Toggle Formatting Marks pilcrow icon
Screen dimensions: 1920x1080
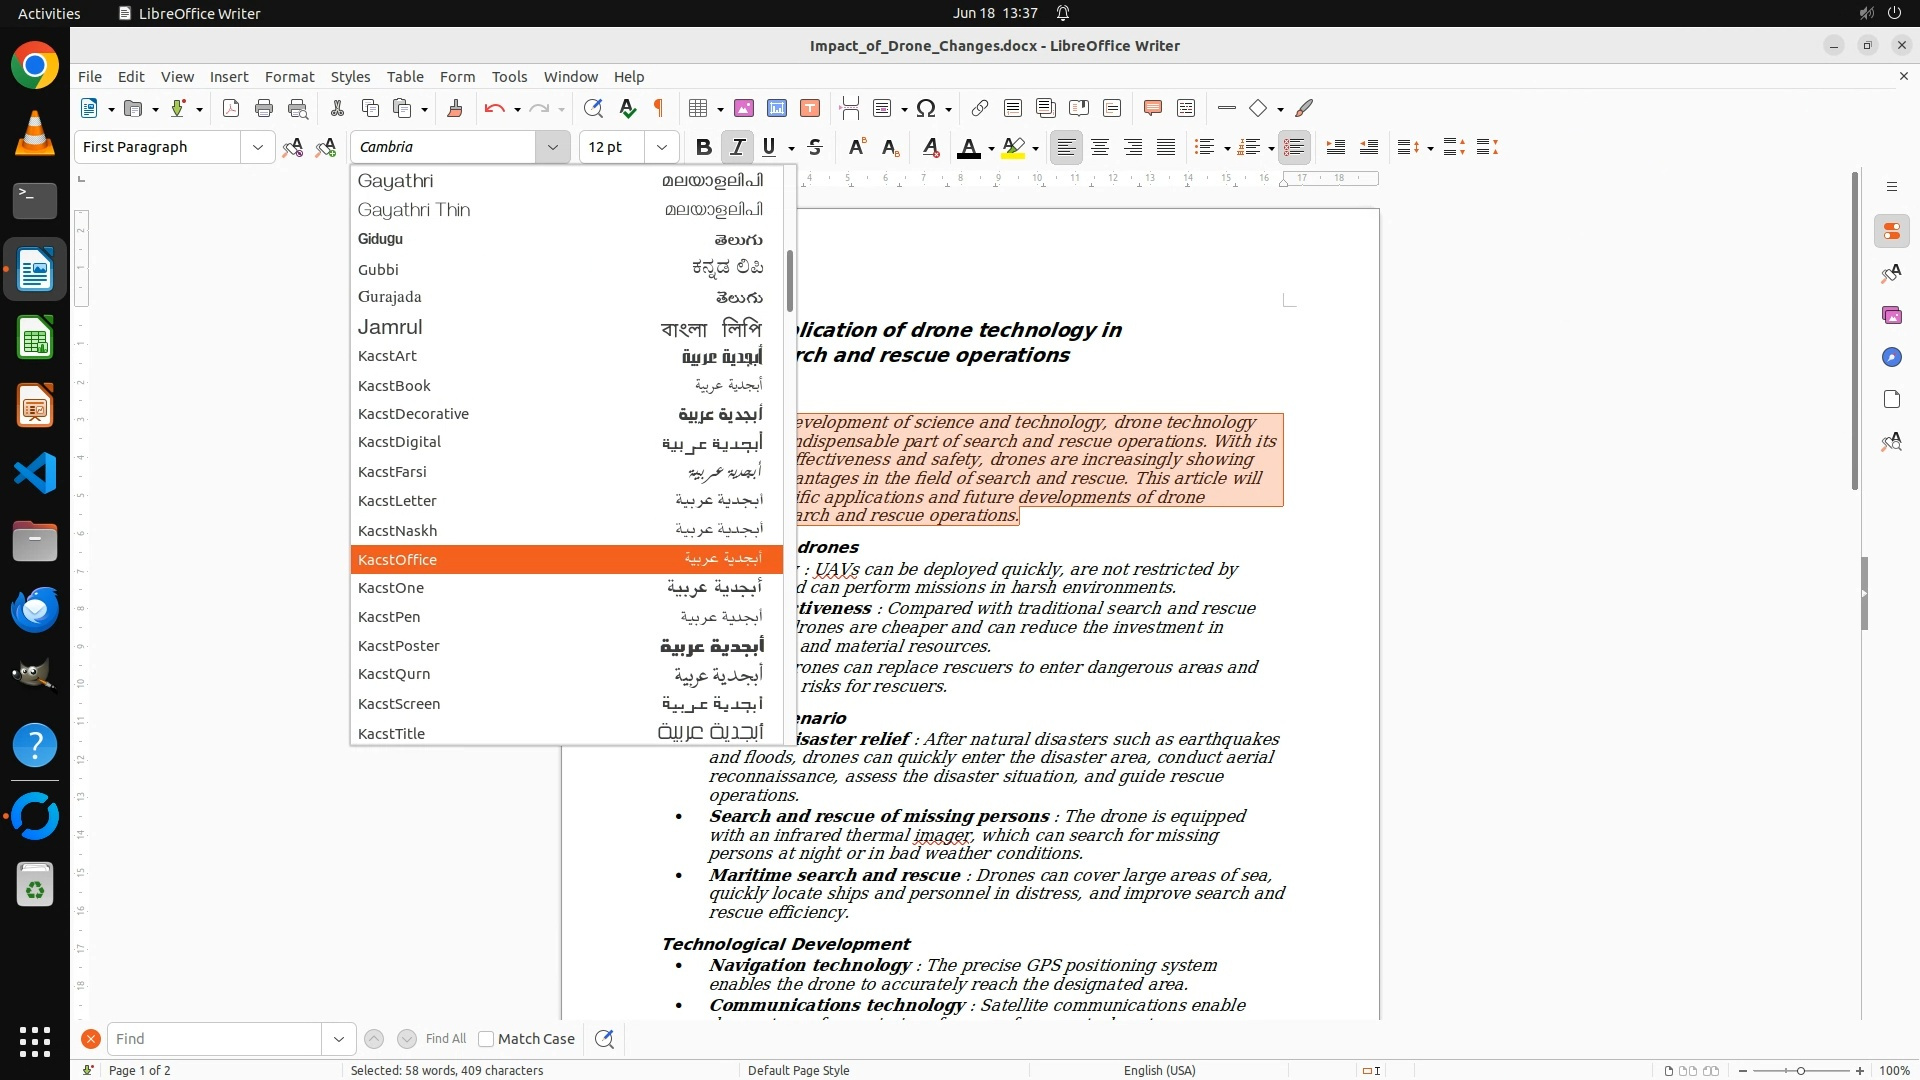tap(659, 109)
